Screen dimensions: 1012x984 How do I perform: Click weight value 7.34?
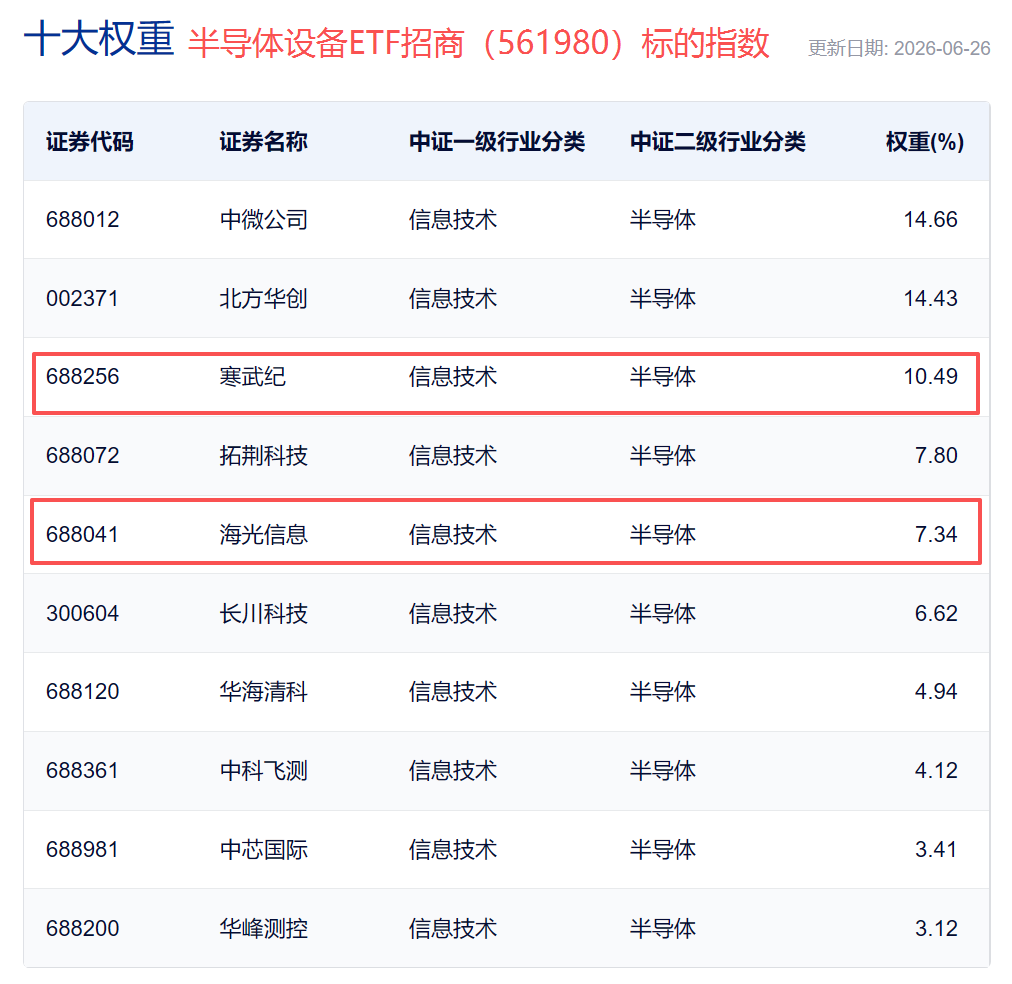(936, 535)
